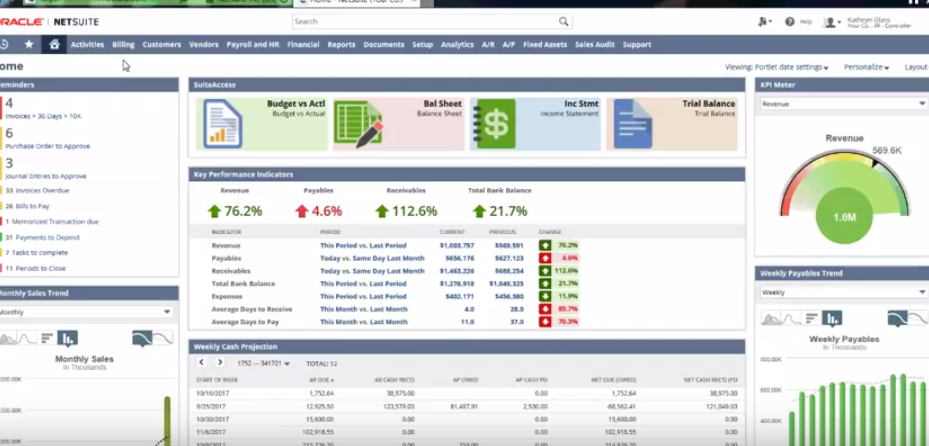Open Viewing: Portlet date settings dropdown

[x=777, y=67]
